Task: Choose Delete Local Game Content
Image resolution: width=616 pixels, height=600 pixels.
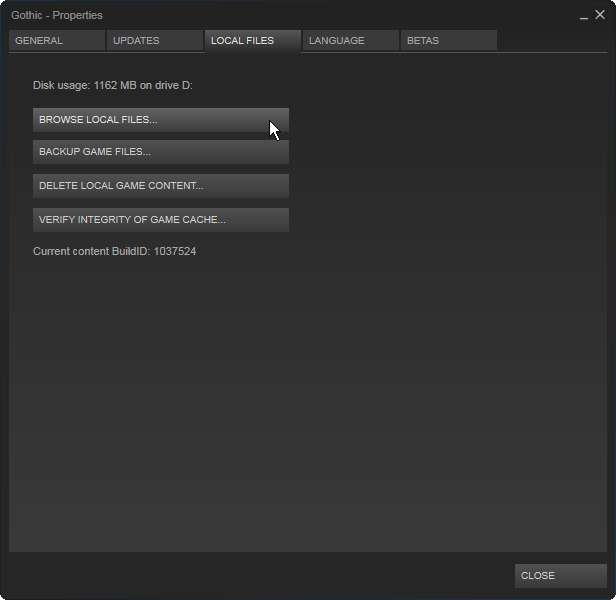Action: [161, 186]
